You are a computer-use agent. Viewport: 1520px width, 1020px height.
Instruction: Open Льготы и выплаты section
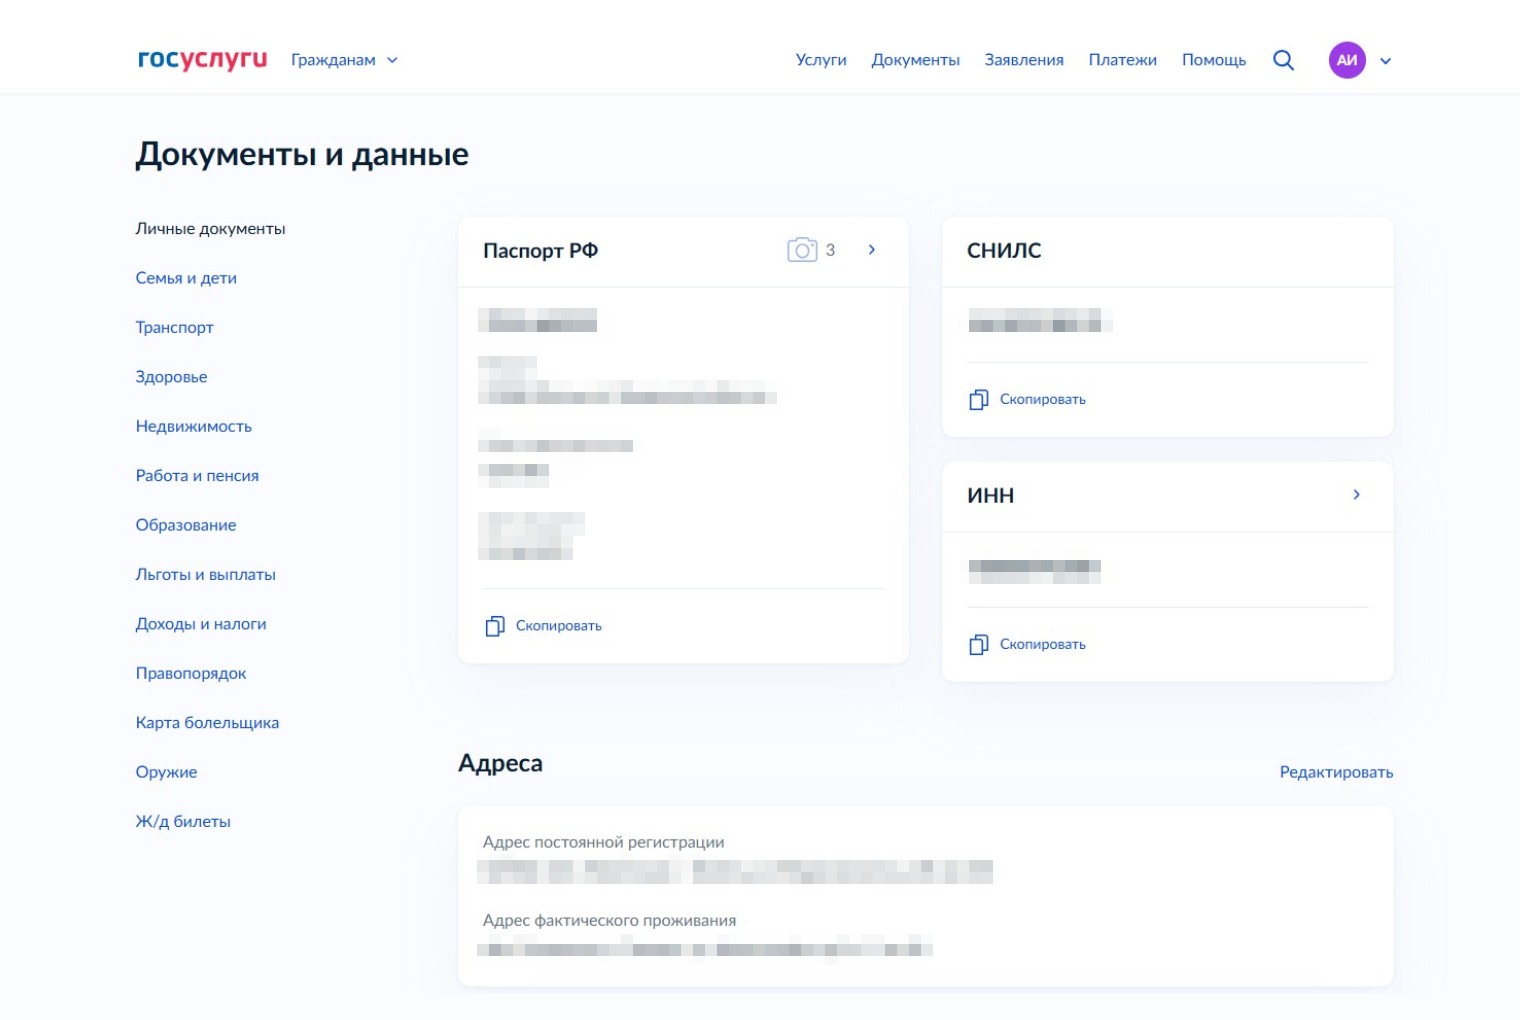[205, 574]
